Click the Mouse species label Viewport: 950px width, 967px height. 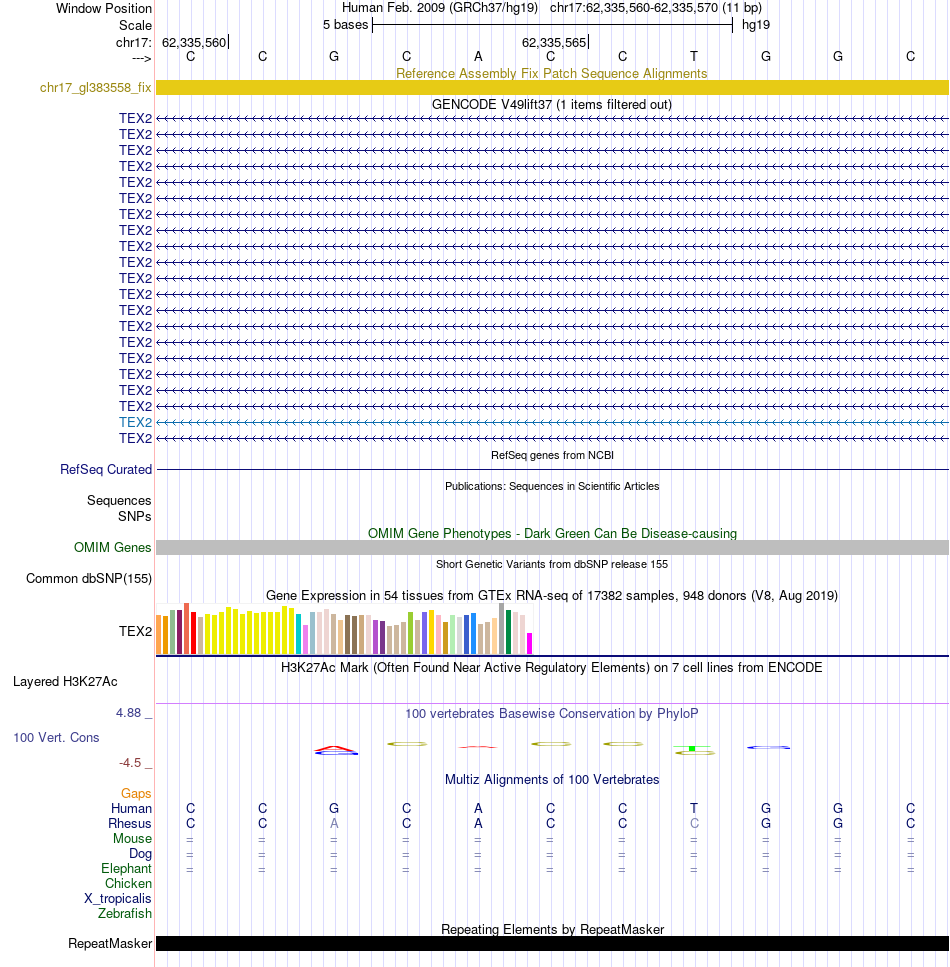click(x=132, y=839)
